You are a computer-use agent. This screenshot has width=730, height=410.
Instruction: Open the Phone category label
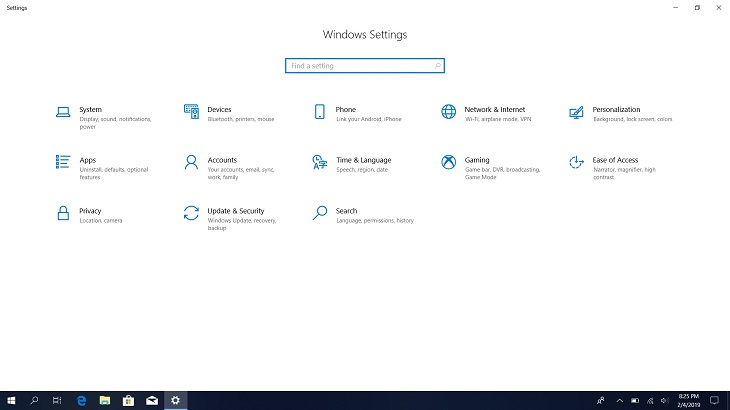(345, 109)
